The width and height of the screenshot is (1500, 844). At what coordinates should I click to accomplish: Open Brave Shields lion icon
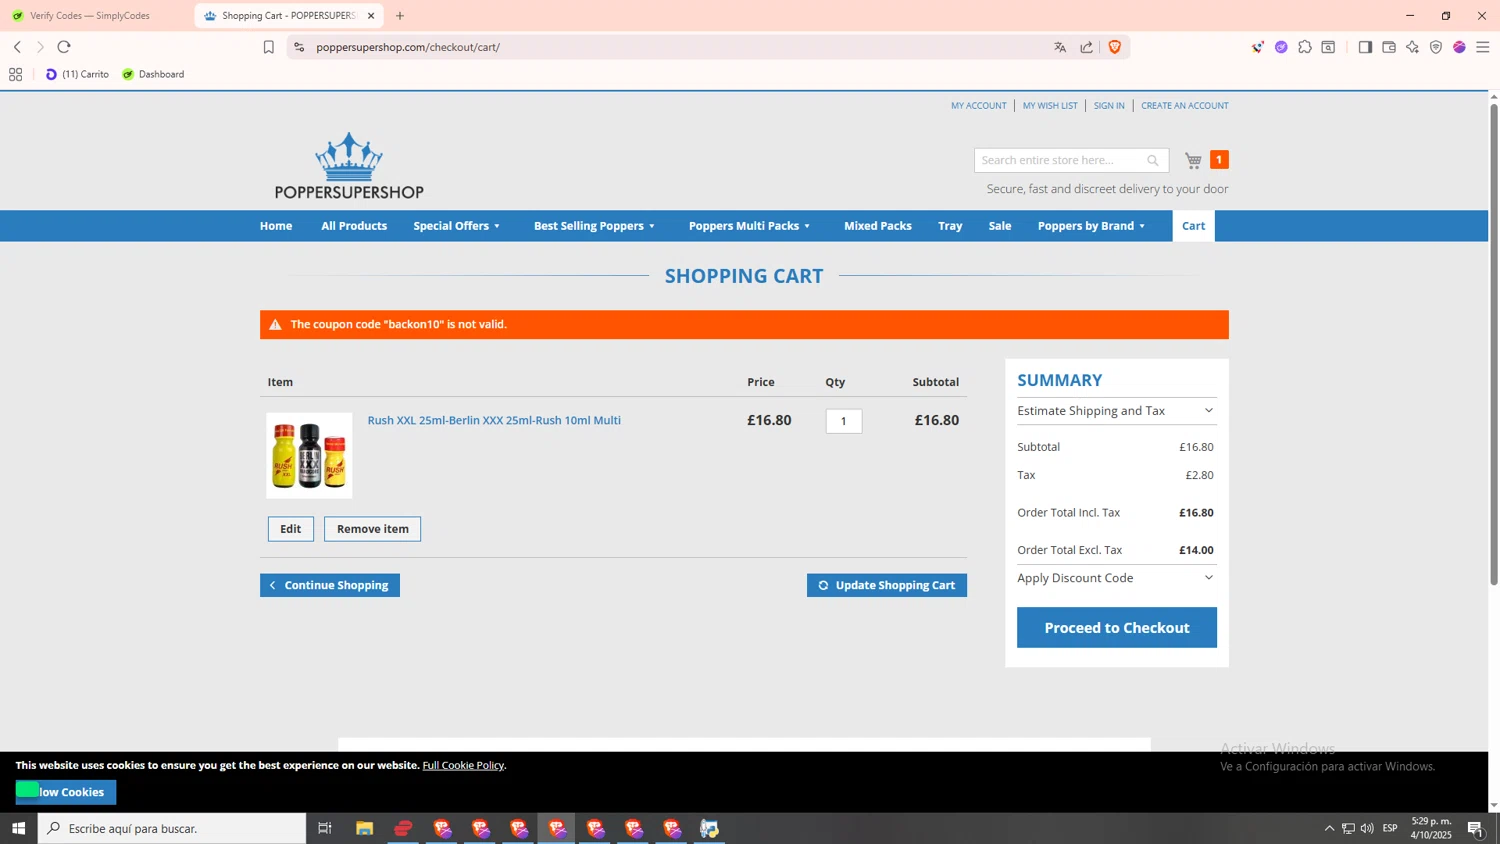click(x=1114, y=47)
